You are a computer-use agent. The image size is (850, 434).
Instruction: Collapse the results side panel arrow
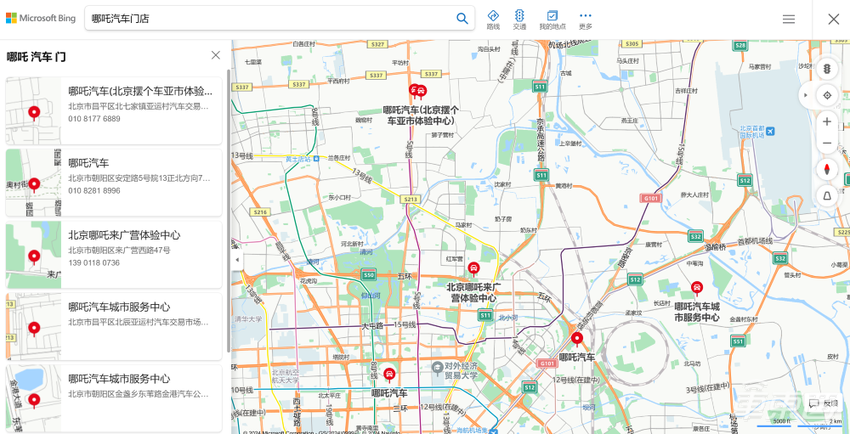pyautogui.click(x=236, y=260)
